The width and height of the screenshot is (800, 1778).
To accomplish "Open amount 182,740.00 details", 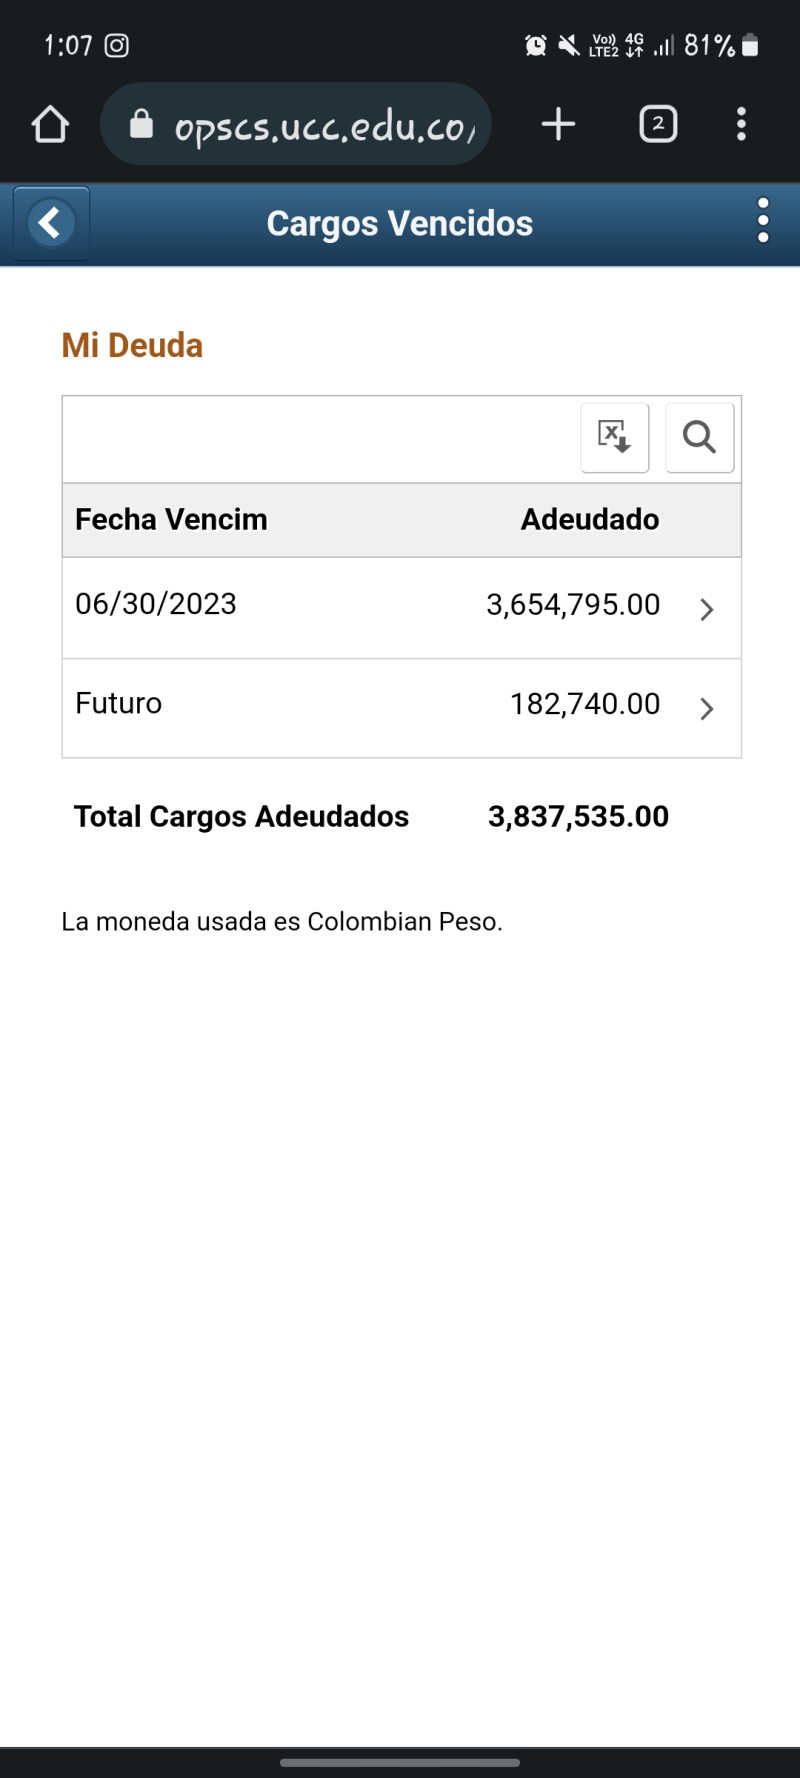I will [x=585, y=704].
